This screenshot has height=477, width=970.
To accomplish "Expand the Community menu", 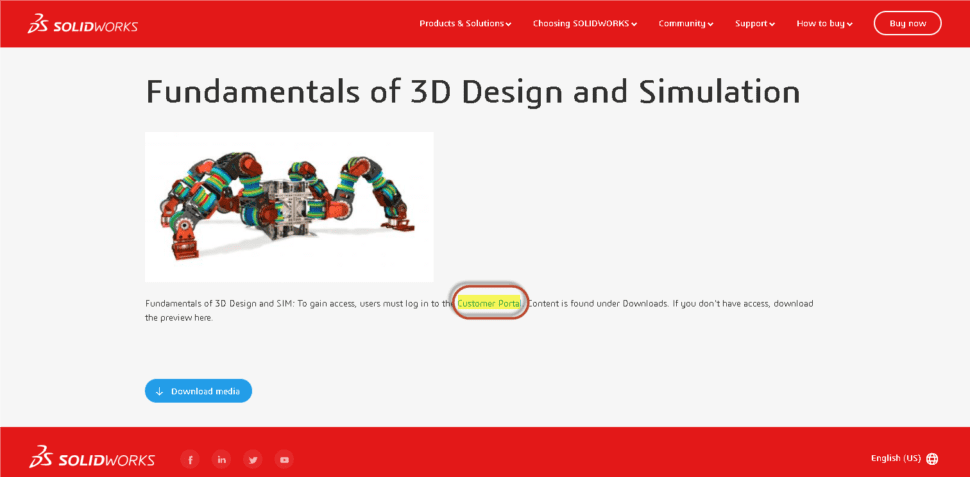I will 685,24.
